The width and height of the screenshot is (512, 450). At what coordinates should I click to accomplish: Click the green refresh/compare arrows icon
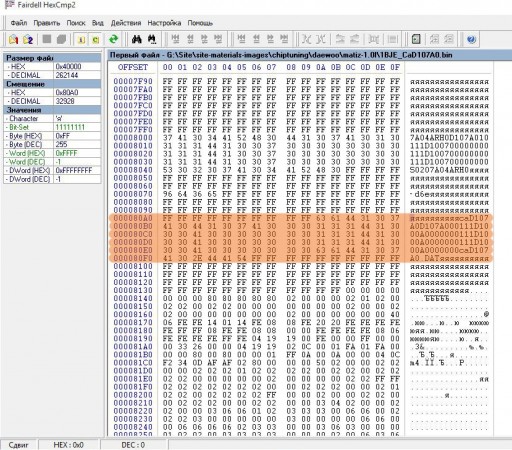(x=114, y=39)
